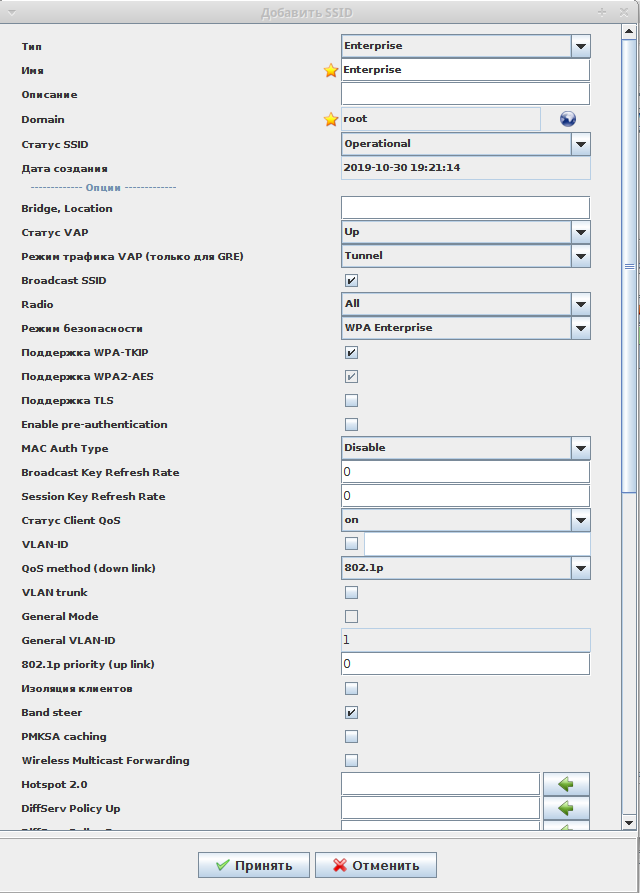640x893 pixels.
Task: Click the globe icon beside Domain field
Action: [568, 119]
